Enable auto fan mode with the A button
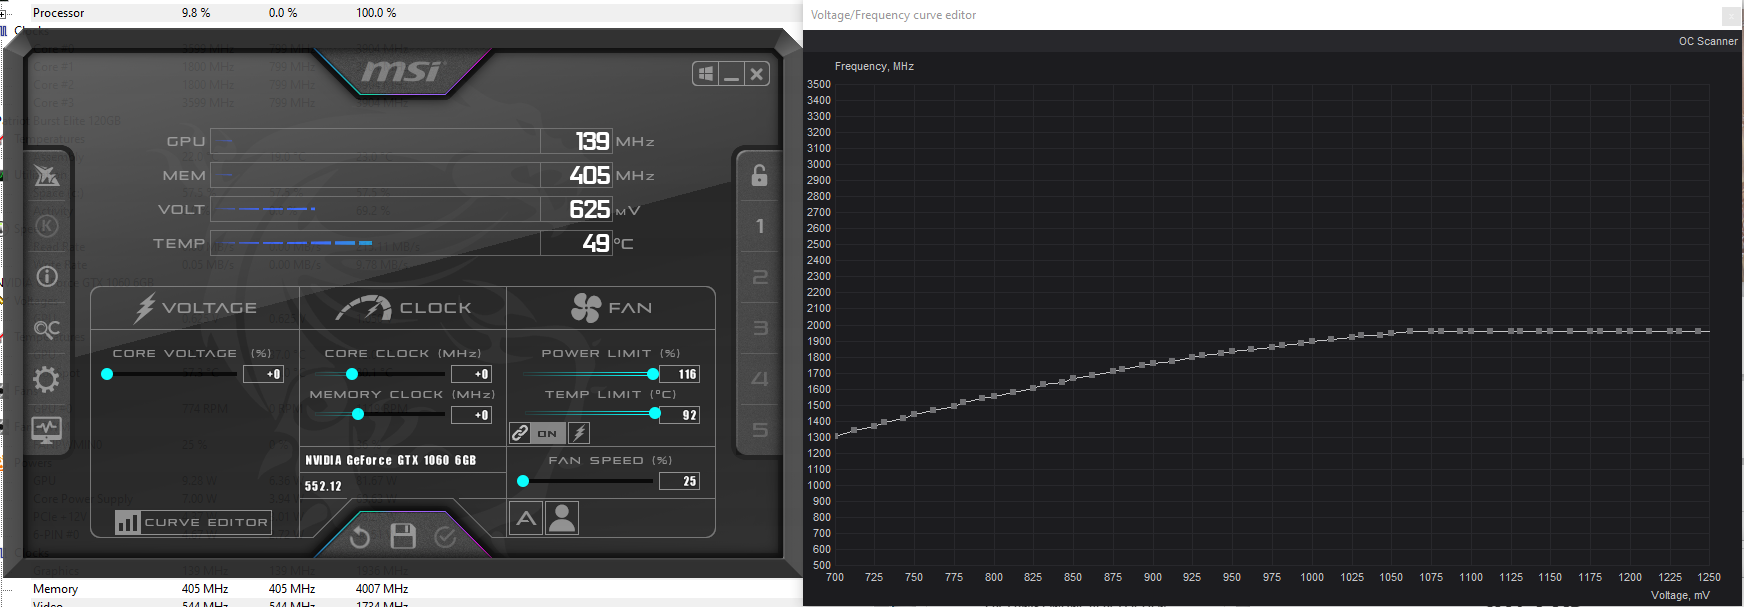 click(526, 518)
